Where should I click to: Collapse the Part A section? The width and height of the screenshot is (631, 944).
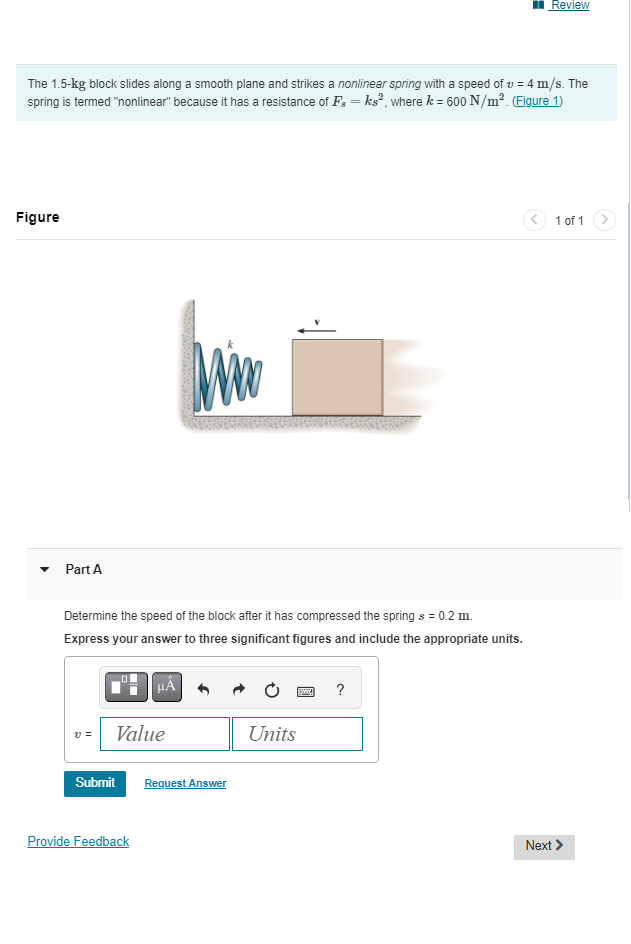pos(44,569)
